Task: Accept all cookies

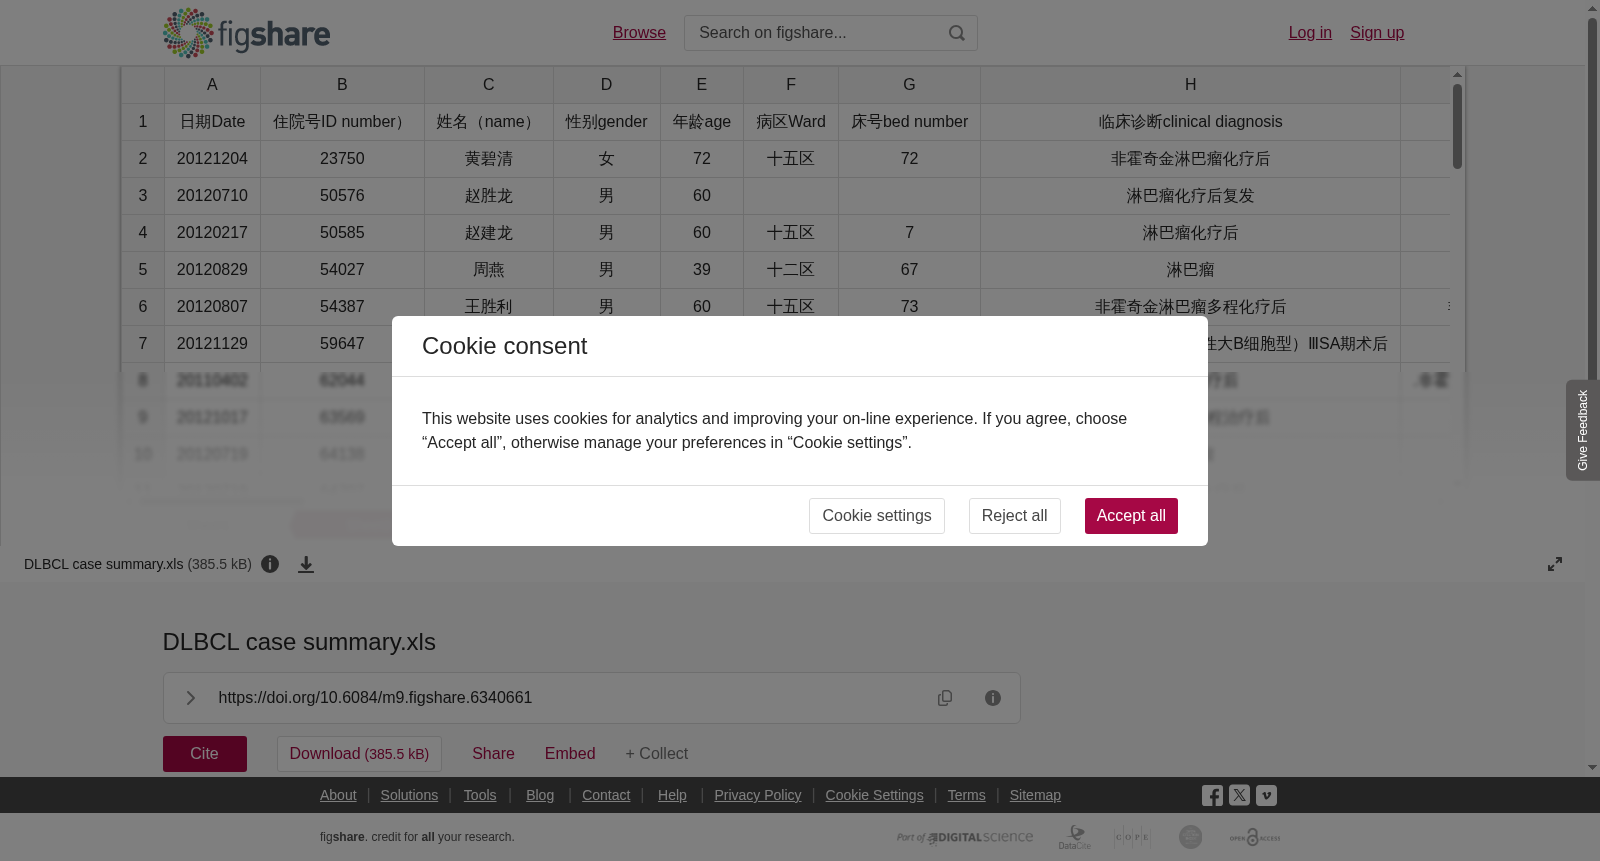Action: [x=1131, y=516]
